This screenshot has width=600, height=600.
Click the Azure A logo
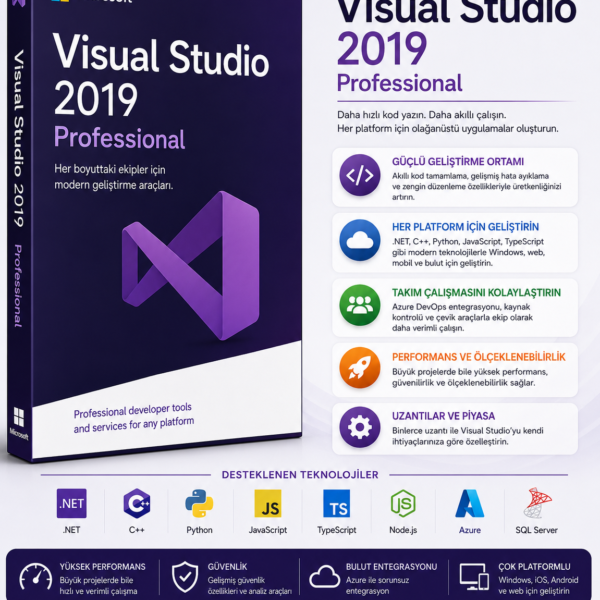470,503
